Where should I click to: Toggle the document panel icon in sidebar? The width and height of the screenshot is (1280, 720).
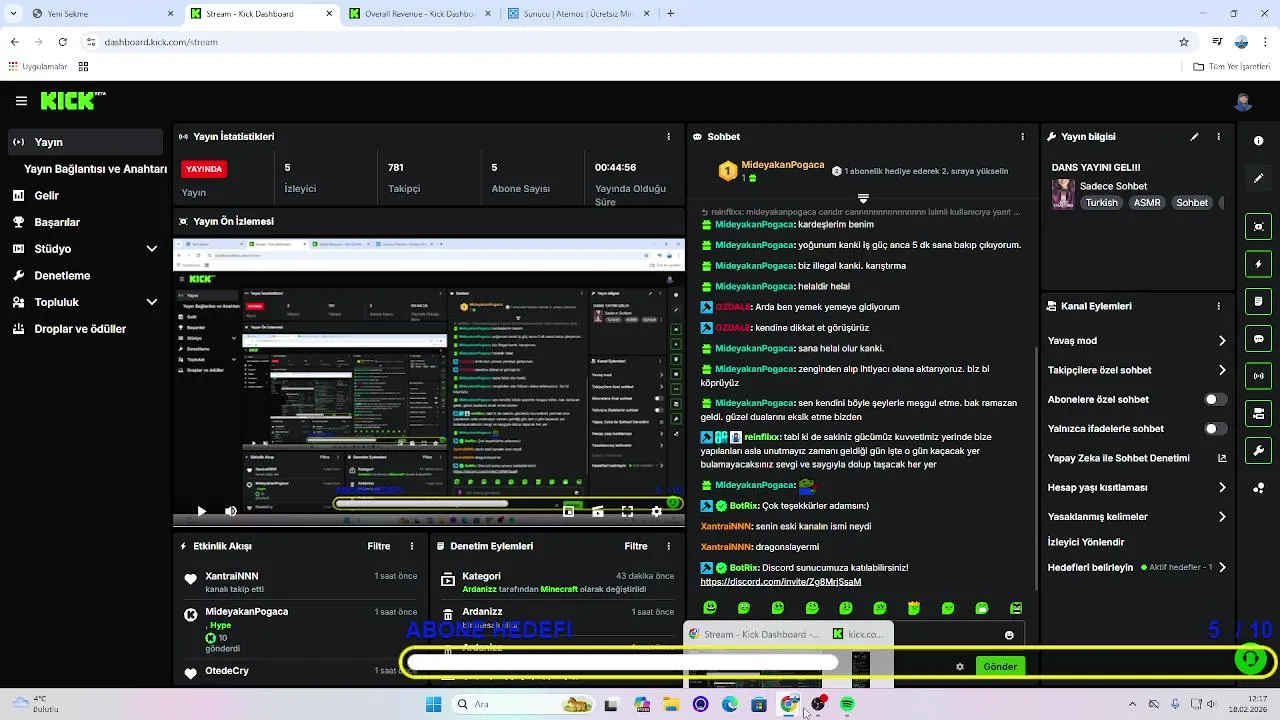(1258, 302)
